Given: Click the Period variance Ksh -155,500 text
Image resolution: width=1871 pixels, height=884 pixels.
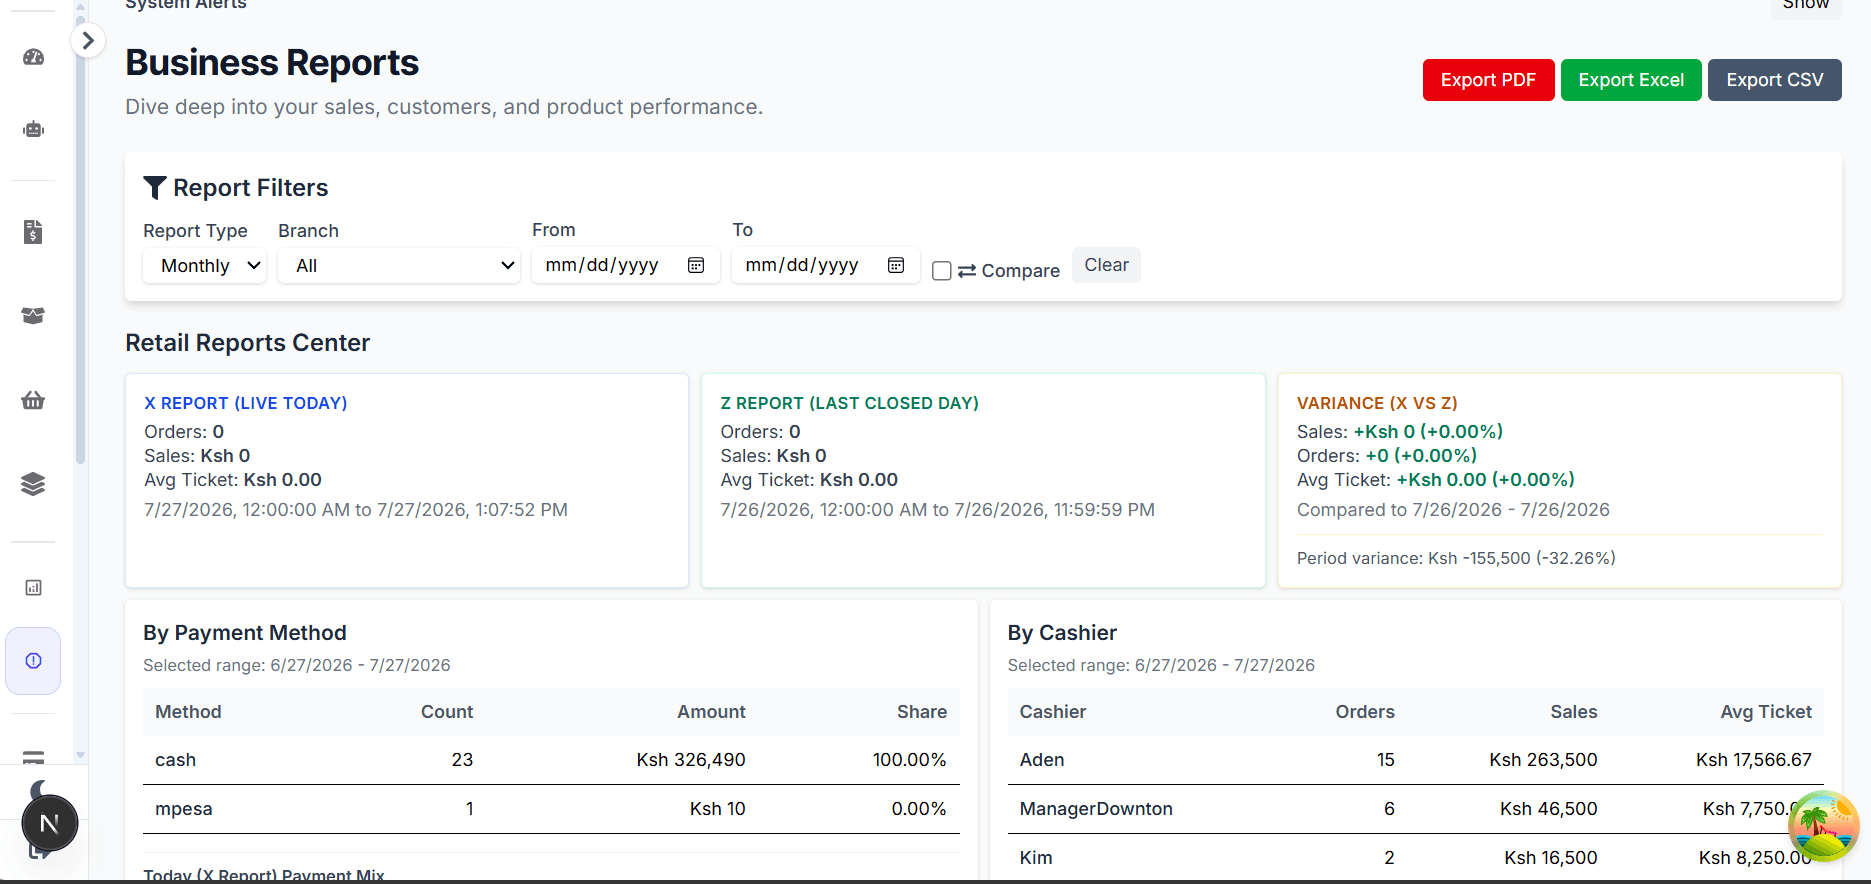Looking at the screenshot, I should (1456, 558).
